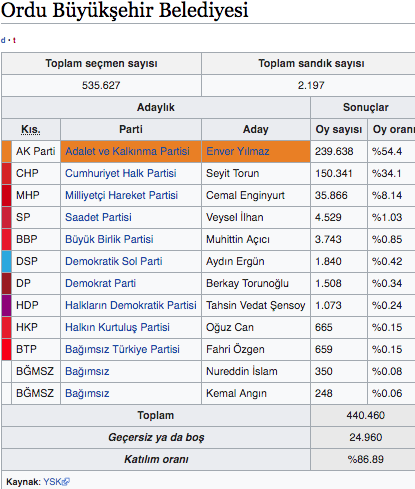Click the Oy sayısı column header

(339, 129)
